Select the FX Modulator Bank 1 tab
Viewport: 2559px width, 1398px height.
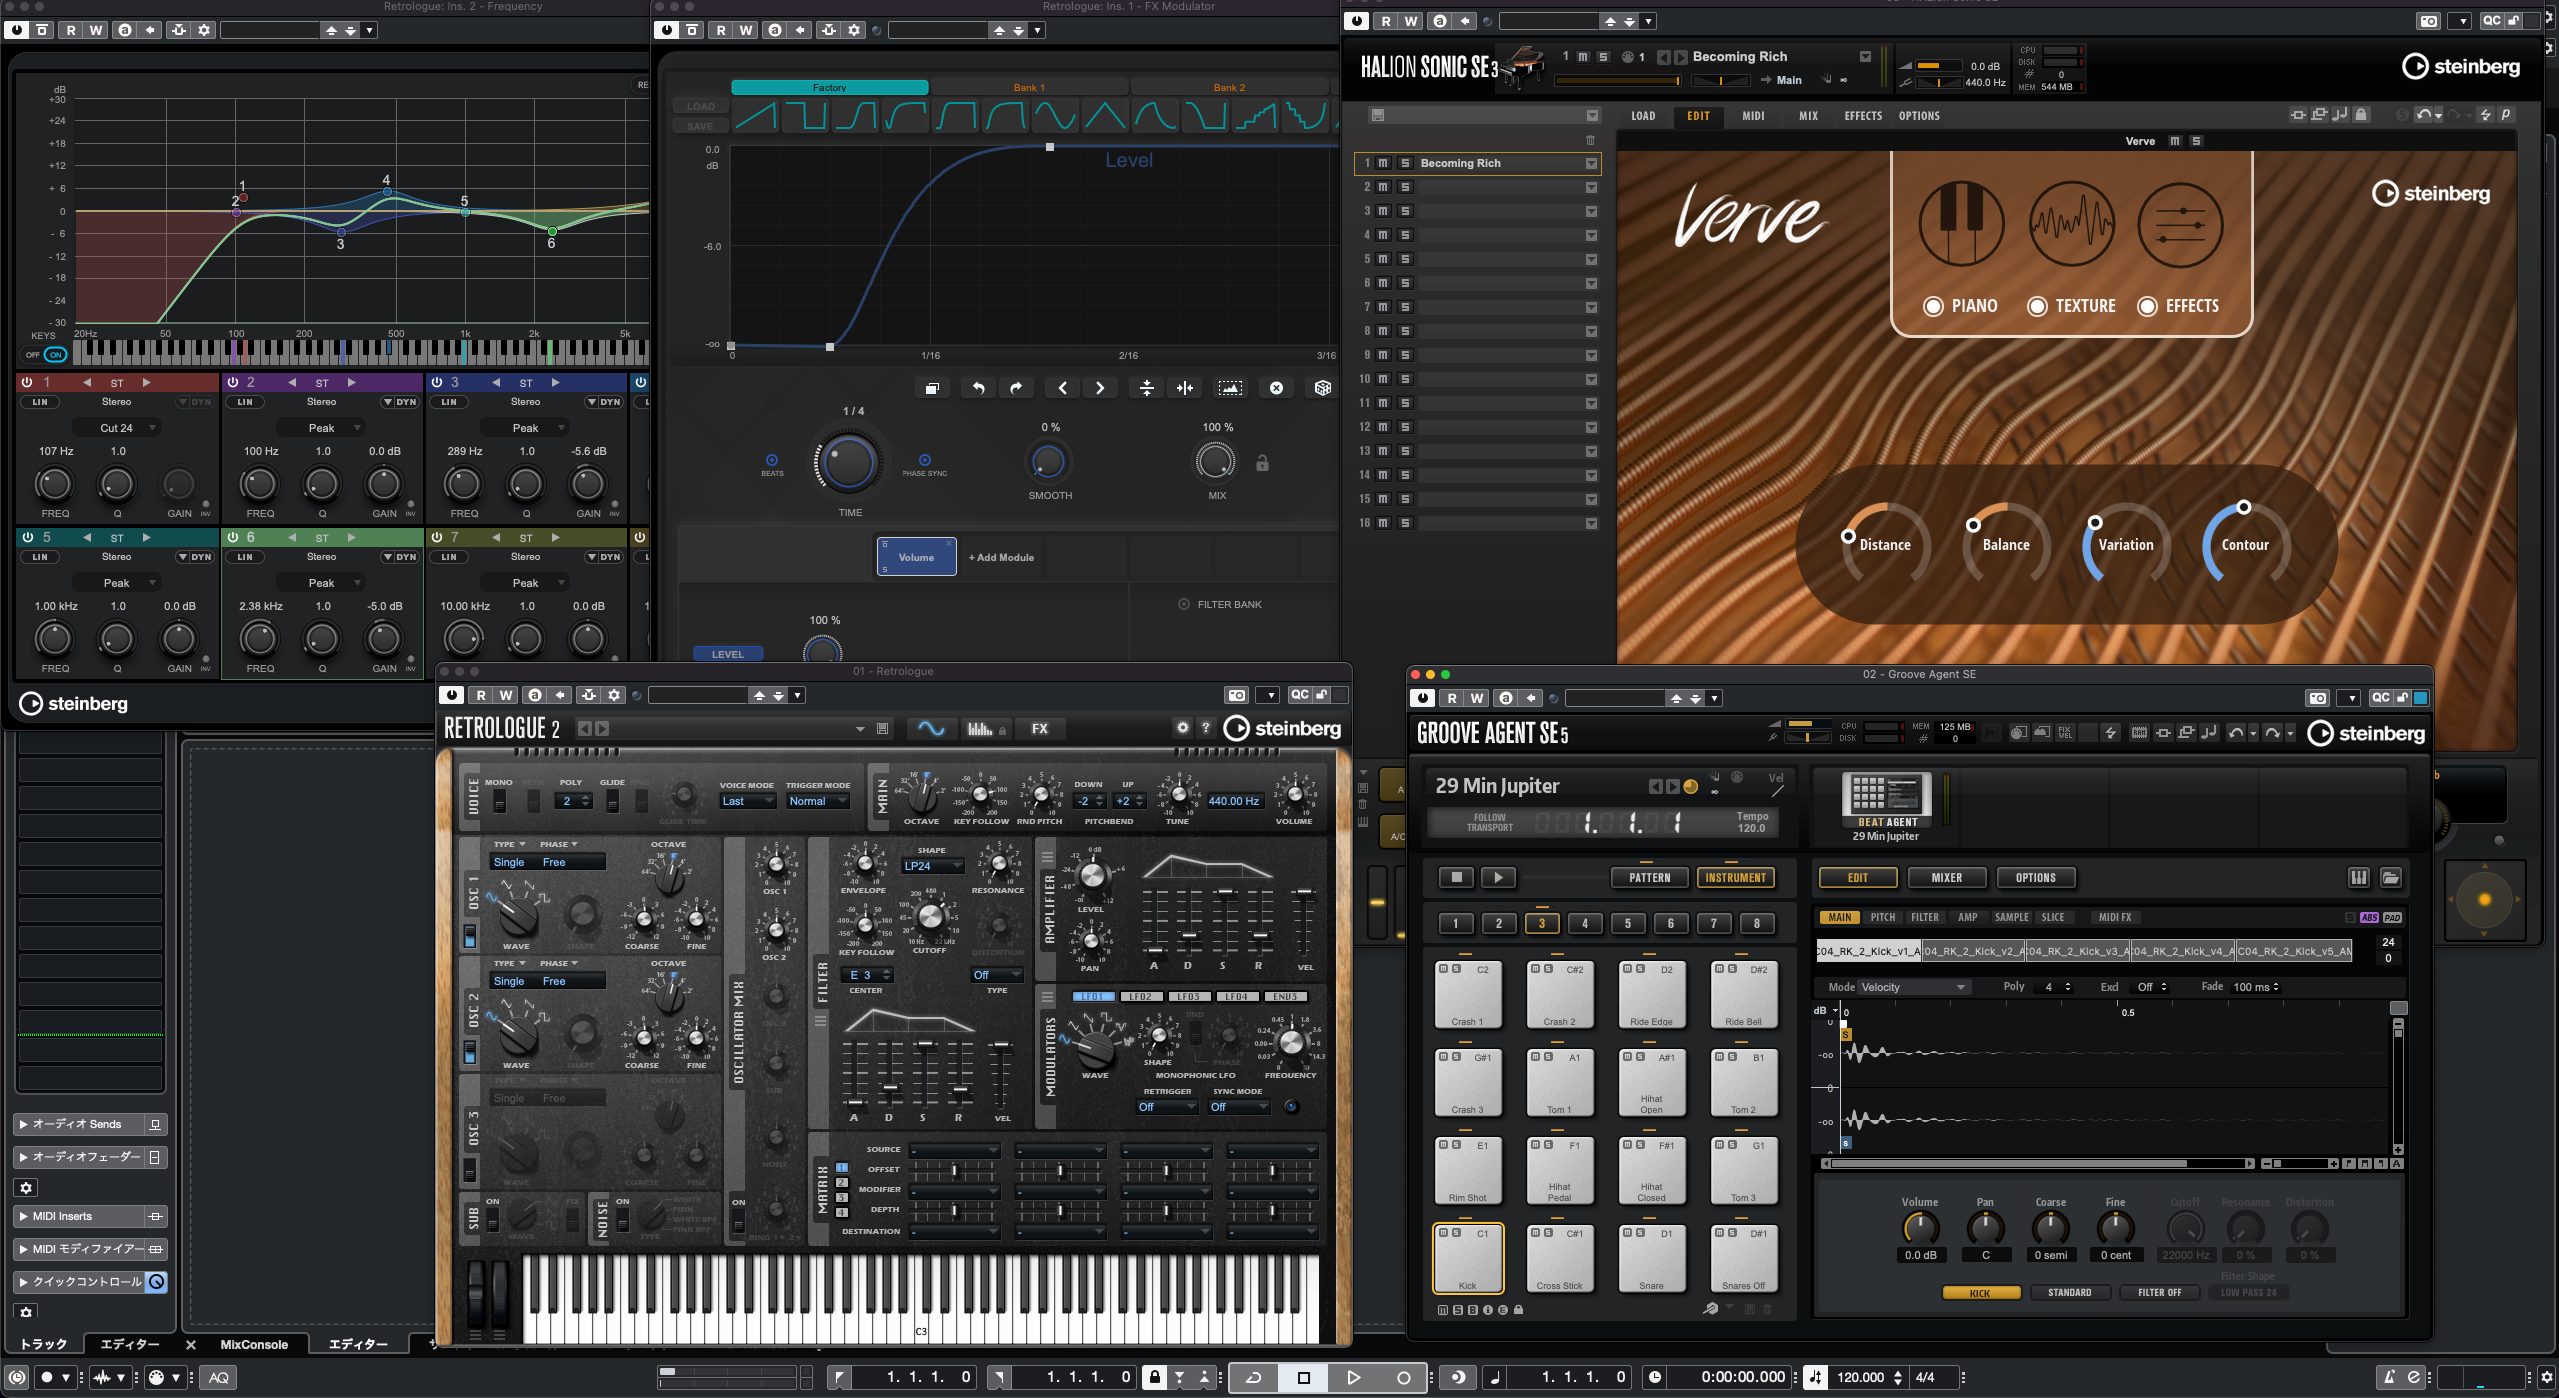(x=1029, y=87)
